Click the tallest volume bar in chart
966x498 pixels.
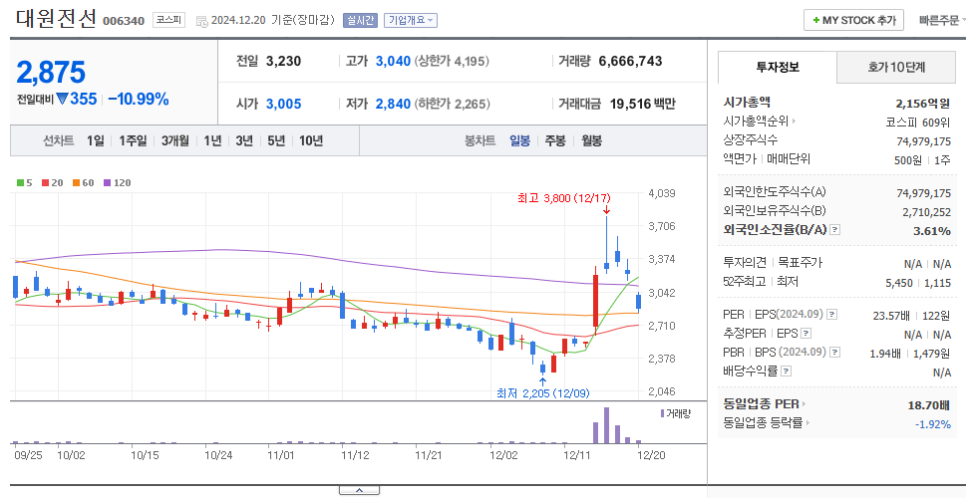606,425
